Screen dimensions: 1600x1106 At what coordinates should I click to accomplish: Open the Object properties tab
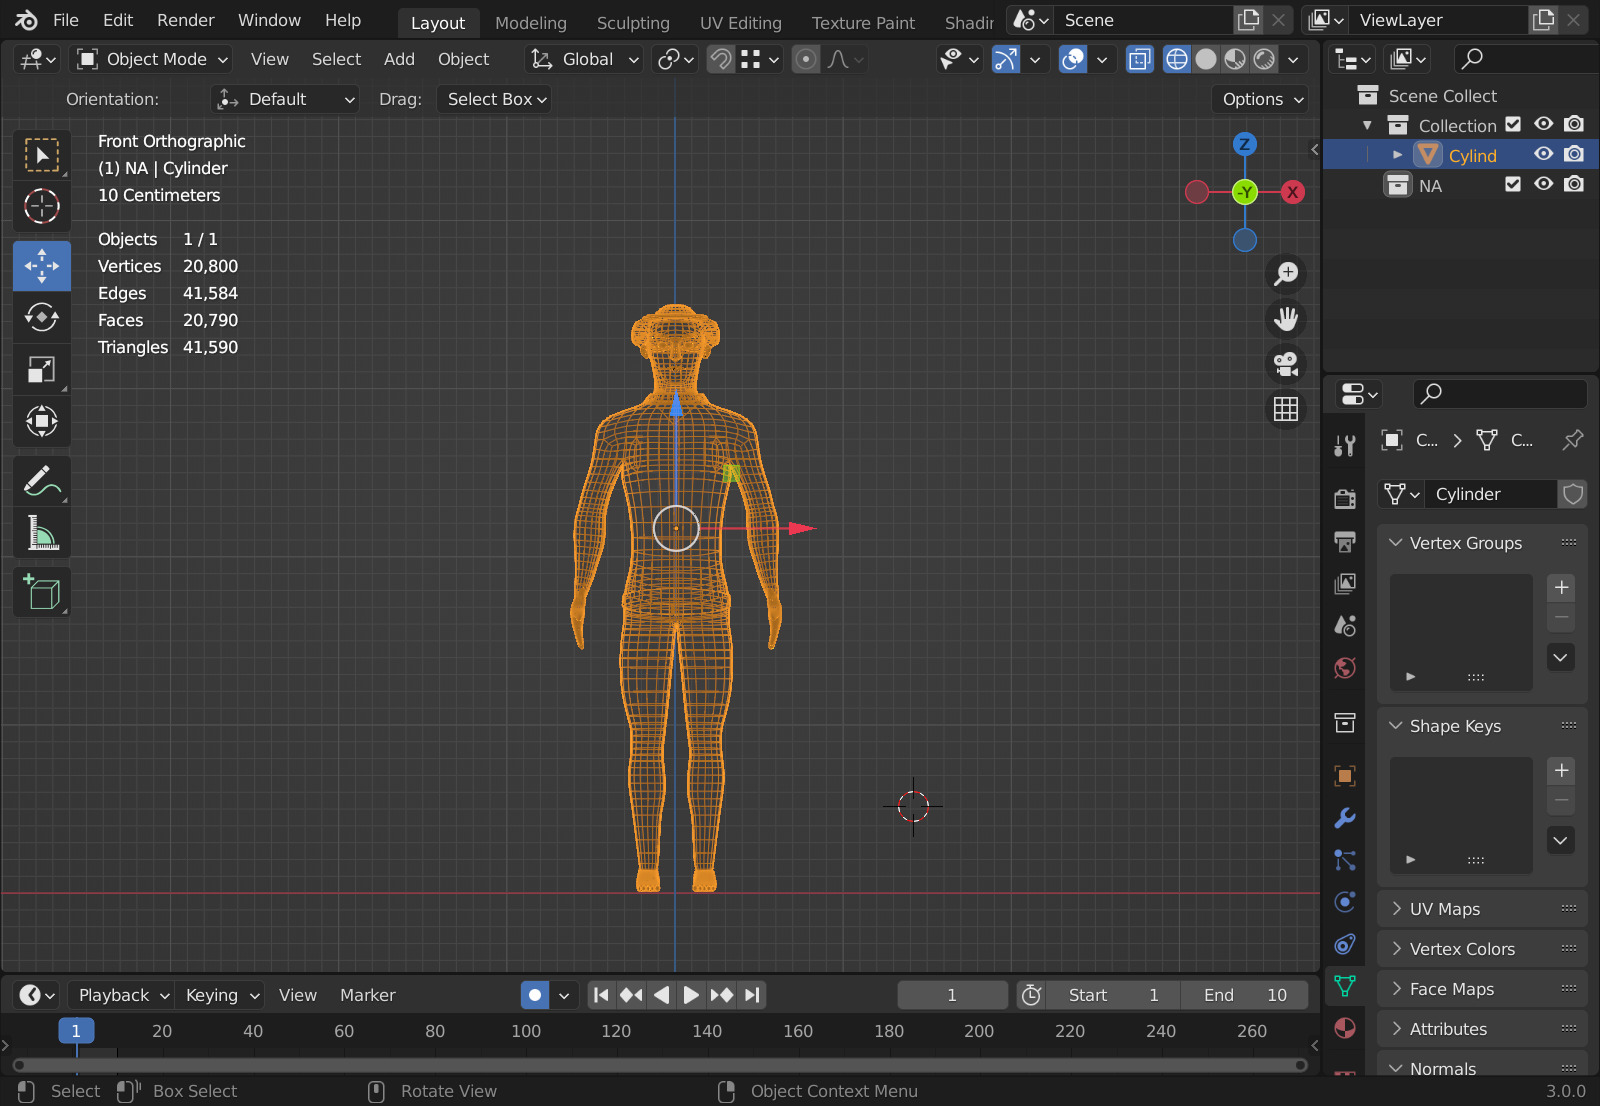click(x=1345, y=776)
